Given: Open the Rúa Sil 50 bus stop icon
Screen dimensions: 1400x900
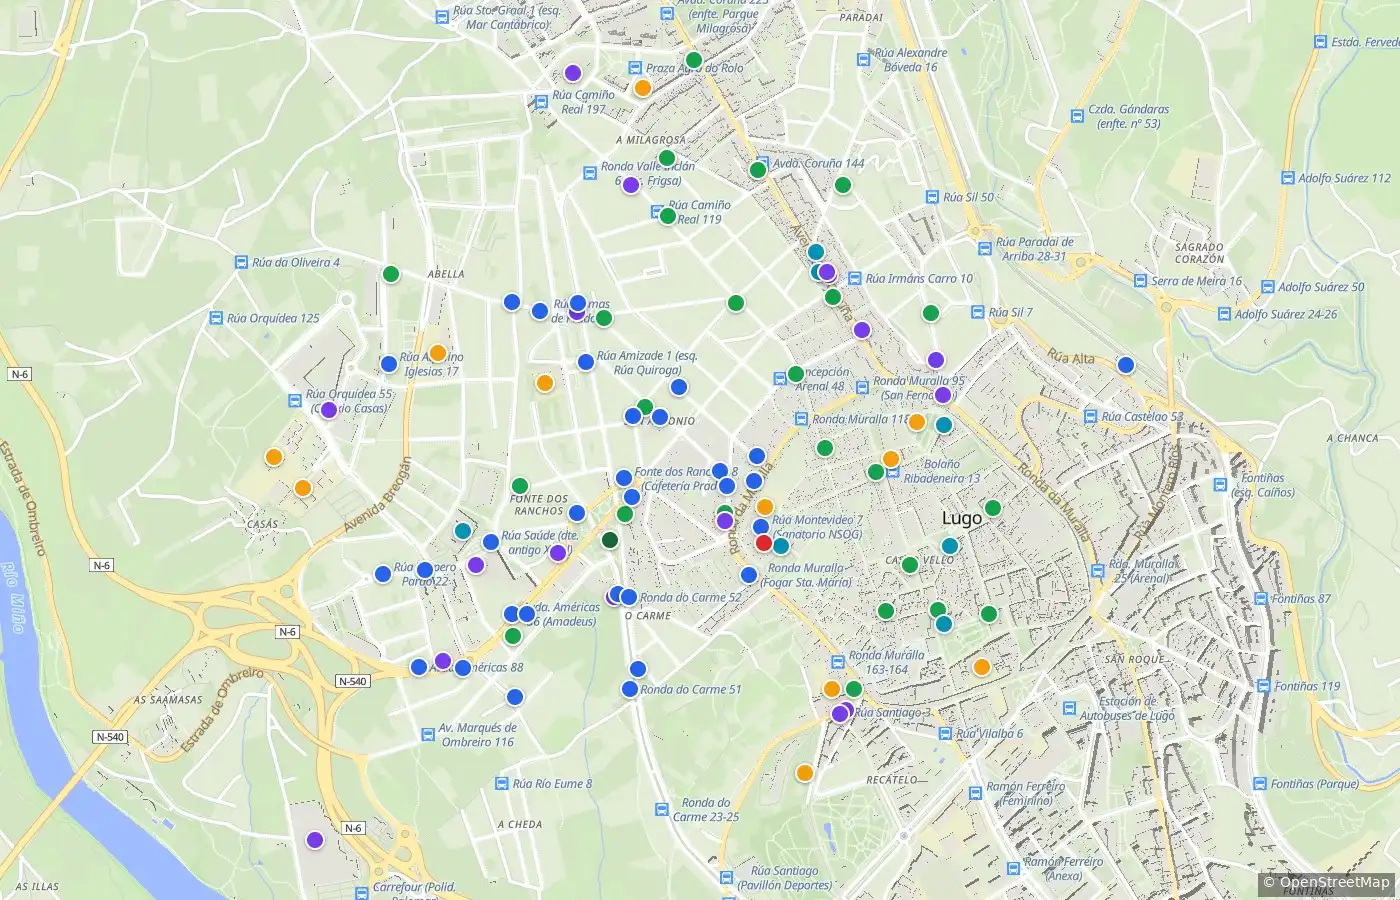Looking at the screenshot, I should tap(932, 197).
